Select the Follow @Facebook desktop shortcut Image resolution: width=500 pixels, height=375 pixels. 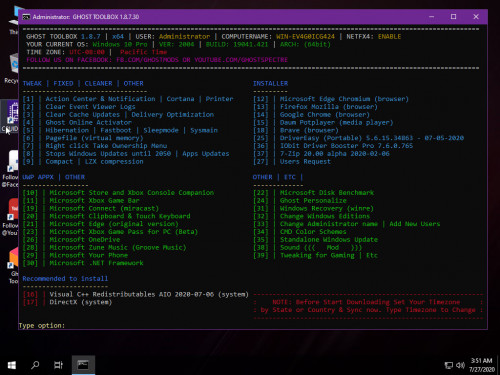point(11,169)
